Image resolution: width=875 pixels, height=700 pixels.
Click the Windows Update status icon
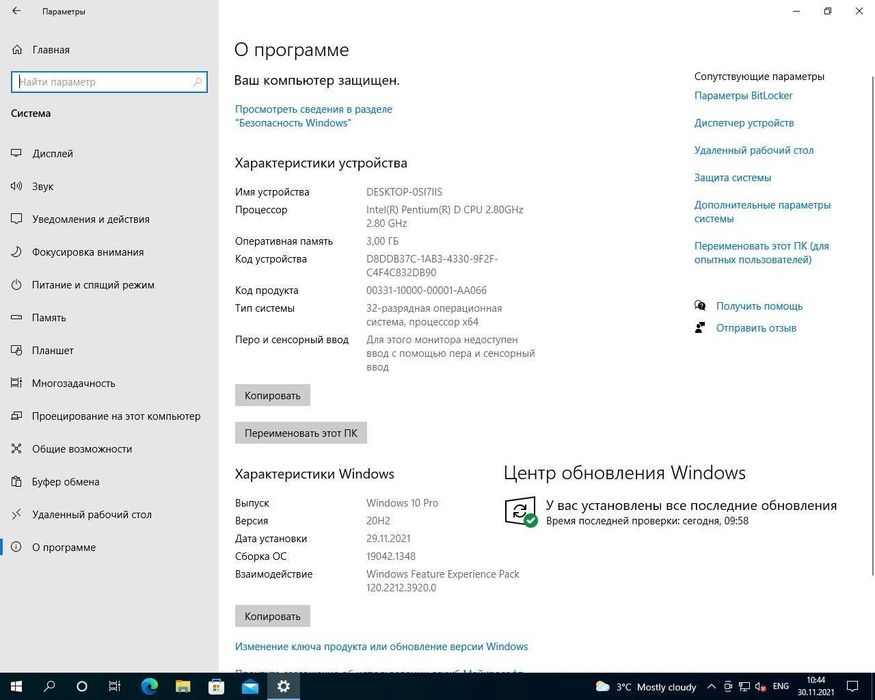click(521, 511)
